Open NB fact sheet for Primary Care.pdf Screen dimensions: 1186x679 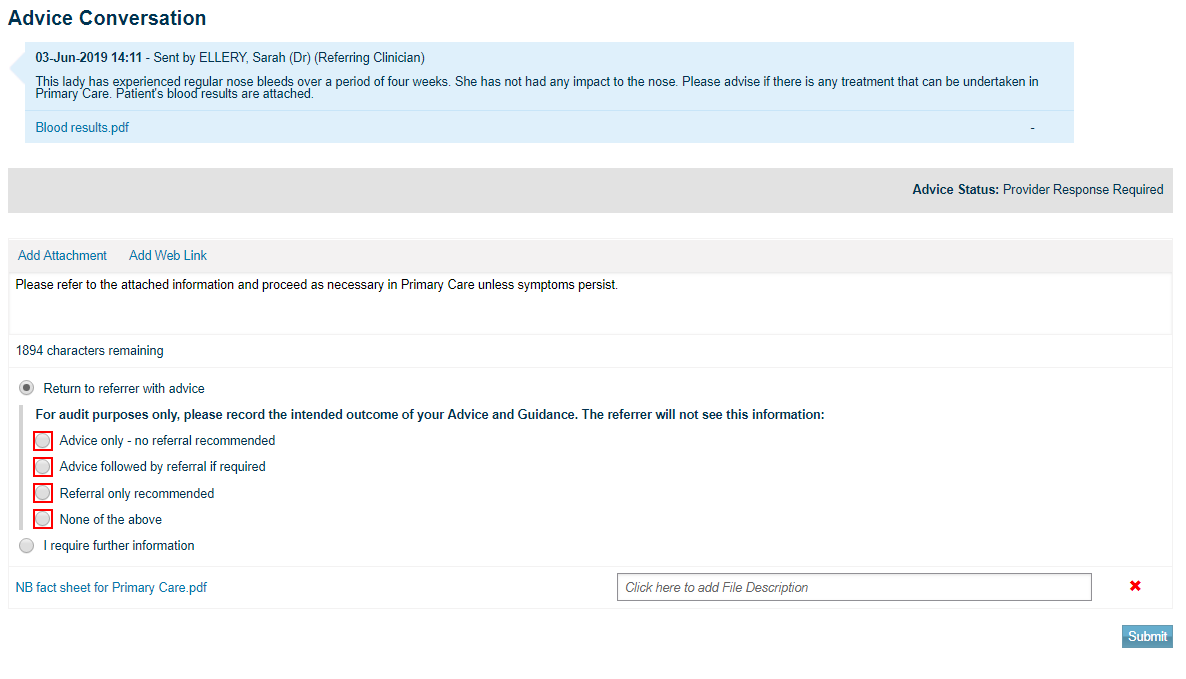pyautogui.click(x=111, y=588)
